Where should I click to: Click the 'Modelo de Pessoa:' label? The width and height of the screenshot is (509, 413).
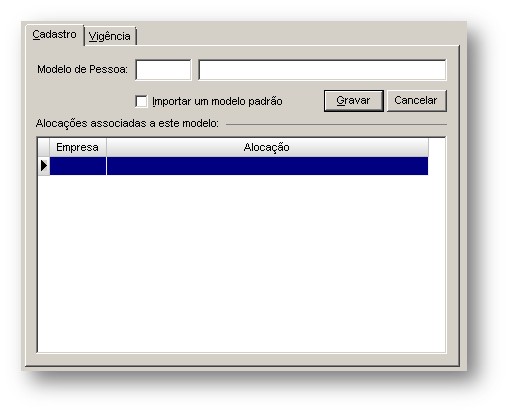(82, 69)
